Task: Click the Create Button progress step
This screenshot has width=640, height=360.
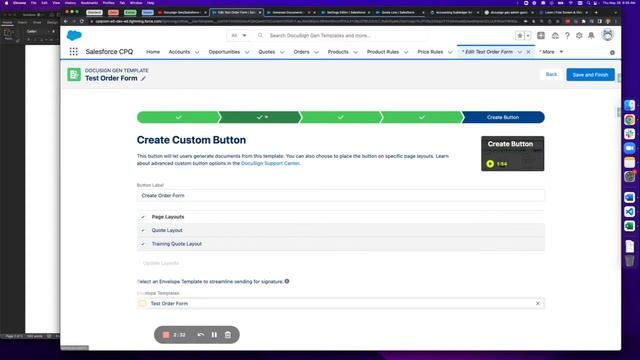Action: pos(503,117)
